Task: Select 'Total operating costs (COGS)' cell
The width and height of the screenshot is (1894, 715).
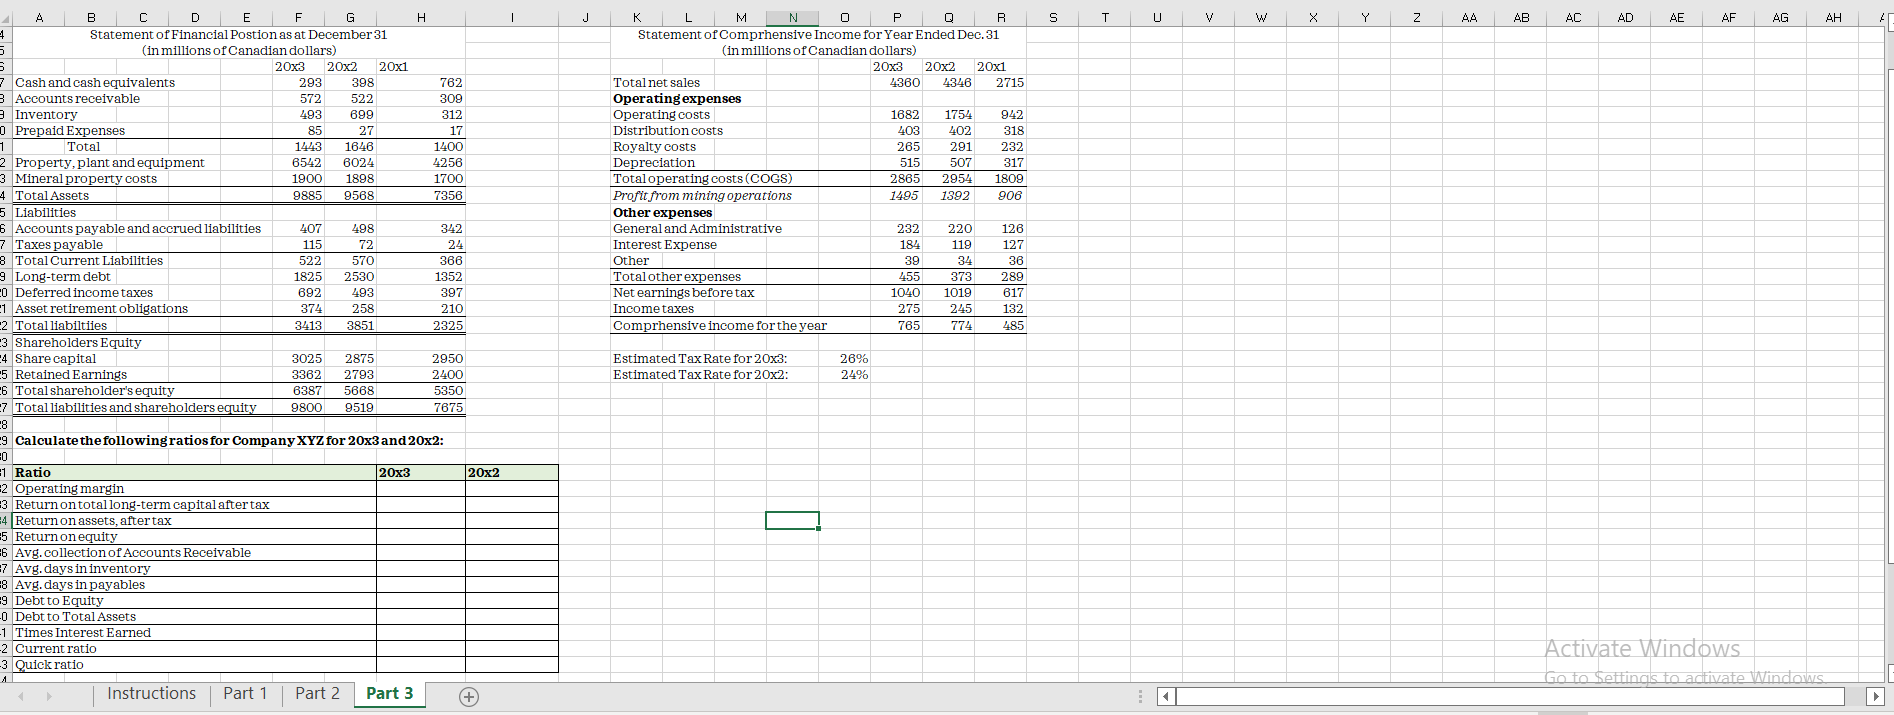Action: tap(703, 179)
